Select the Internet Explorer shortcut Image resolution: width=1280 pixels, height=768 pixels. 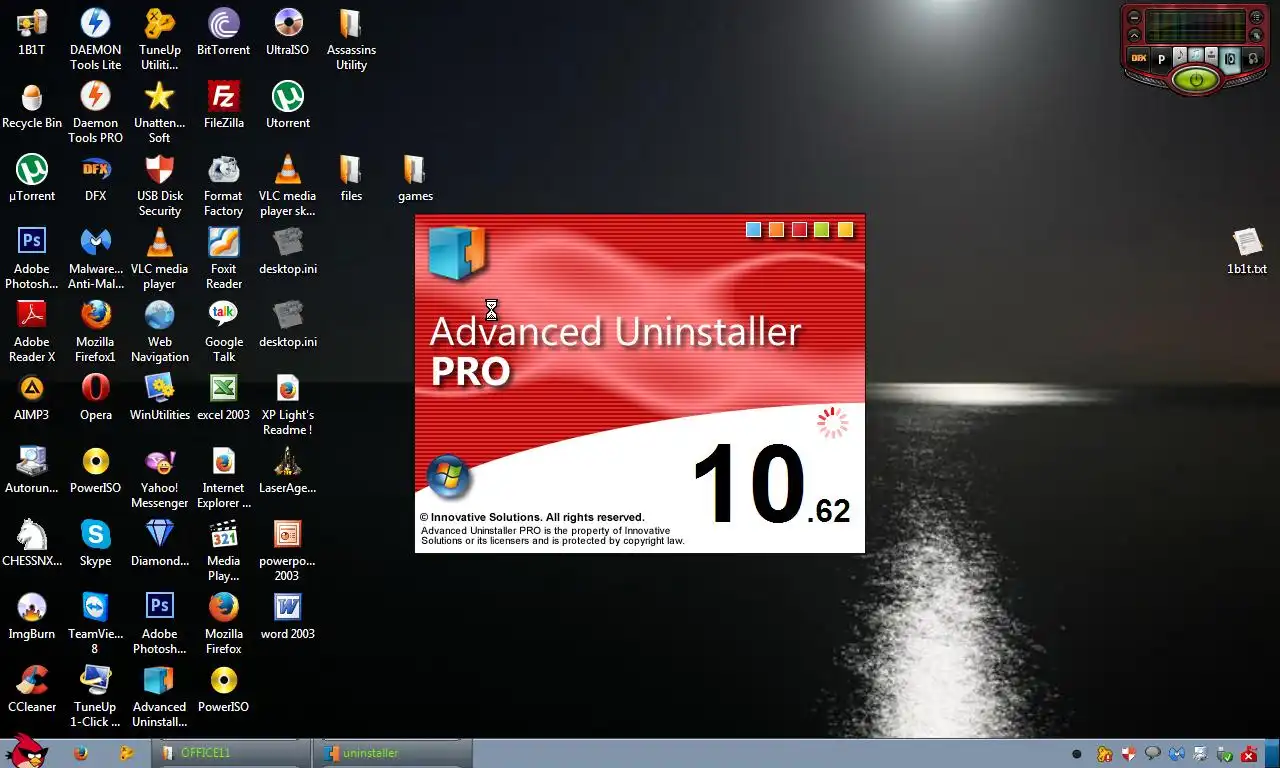(224, 477)
